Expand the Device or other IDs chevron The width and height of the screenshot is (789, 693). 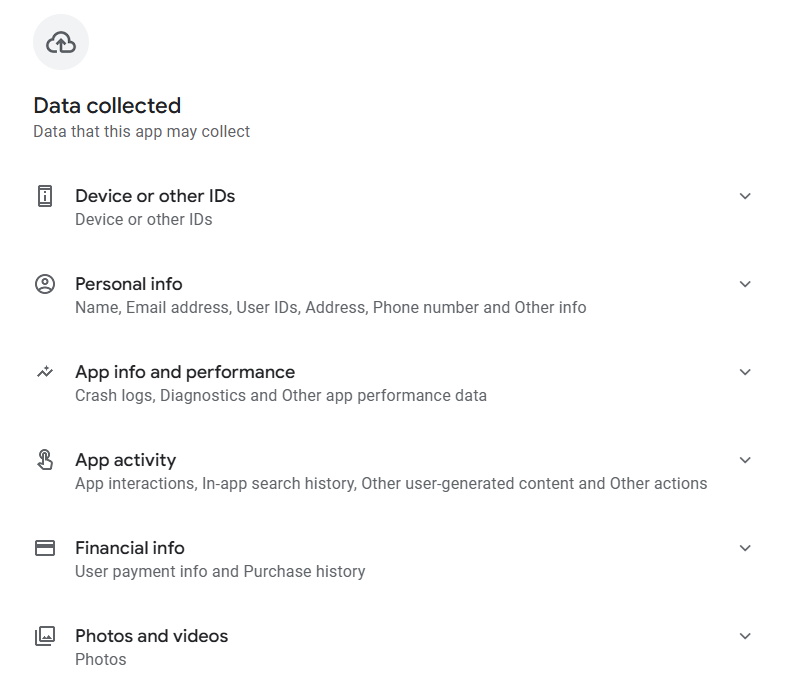[x=745, y=196]
